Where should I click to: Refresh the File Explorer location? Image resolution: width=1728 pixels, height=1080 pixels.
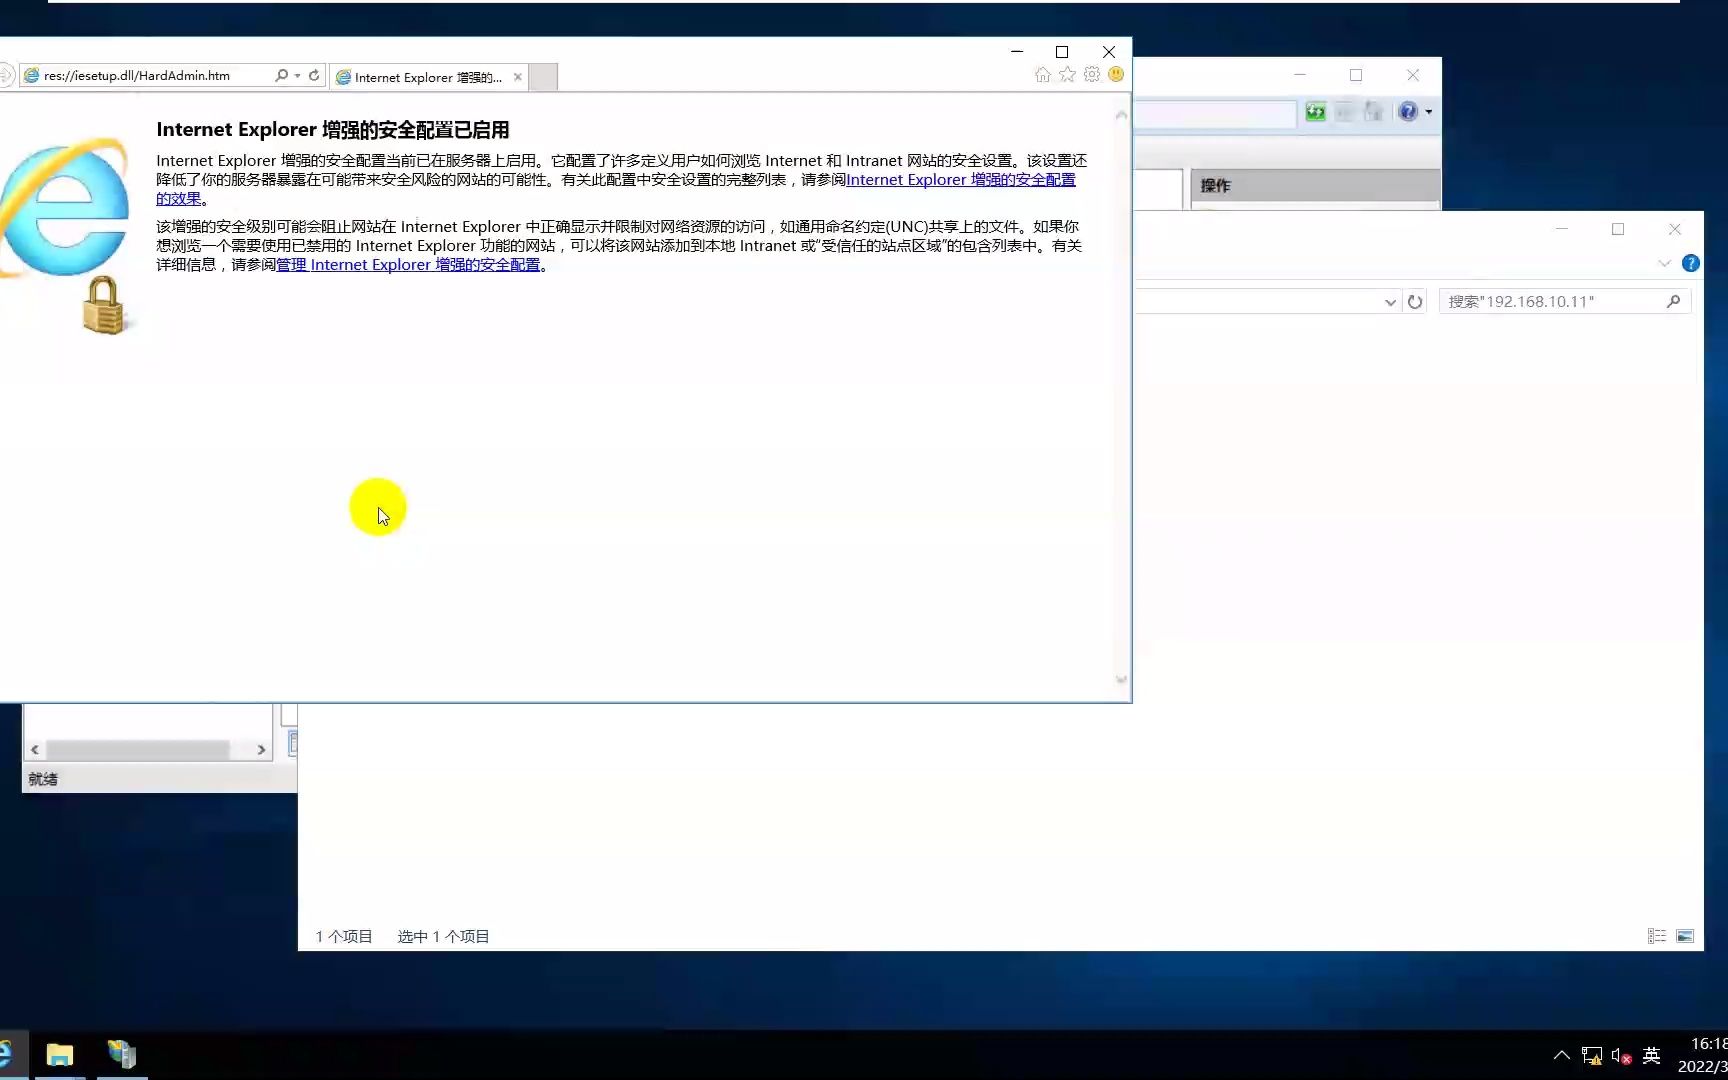pos(1415,302)
